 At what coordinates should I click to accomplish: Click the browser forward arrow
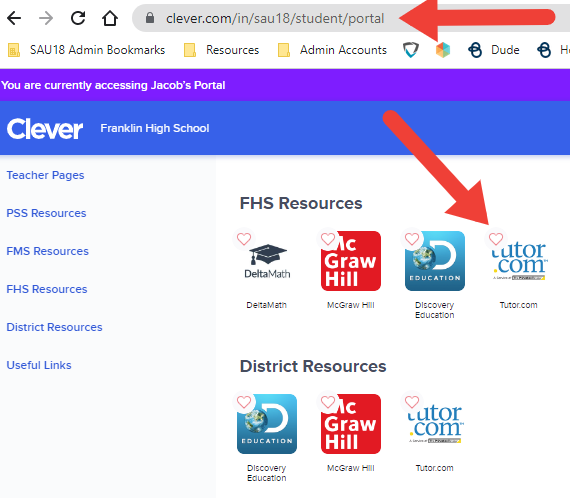point(46,18)
